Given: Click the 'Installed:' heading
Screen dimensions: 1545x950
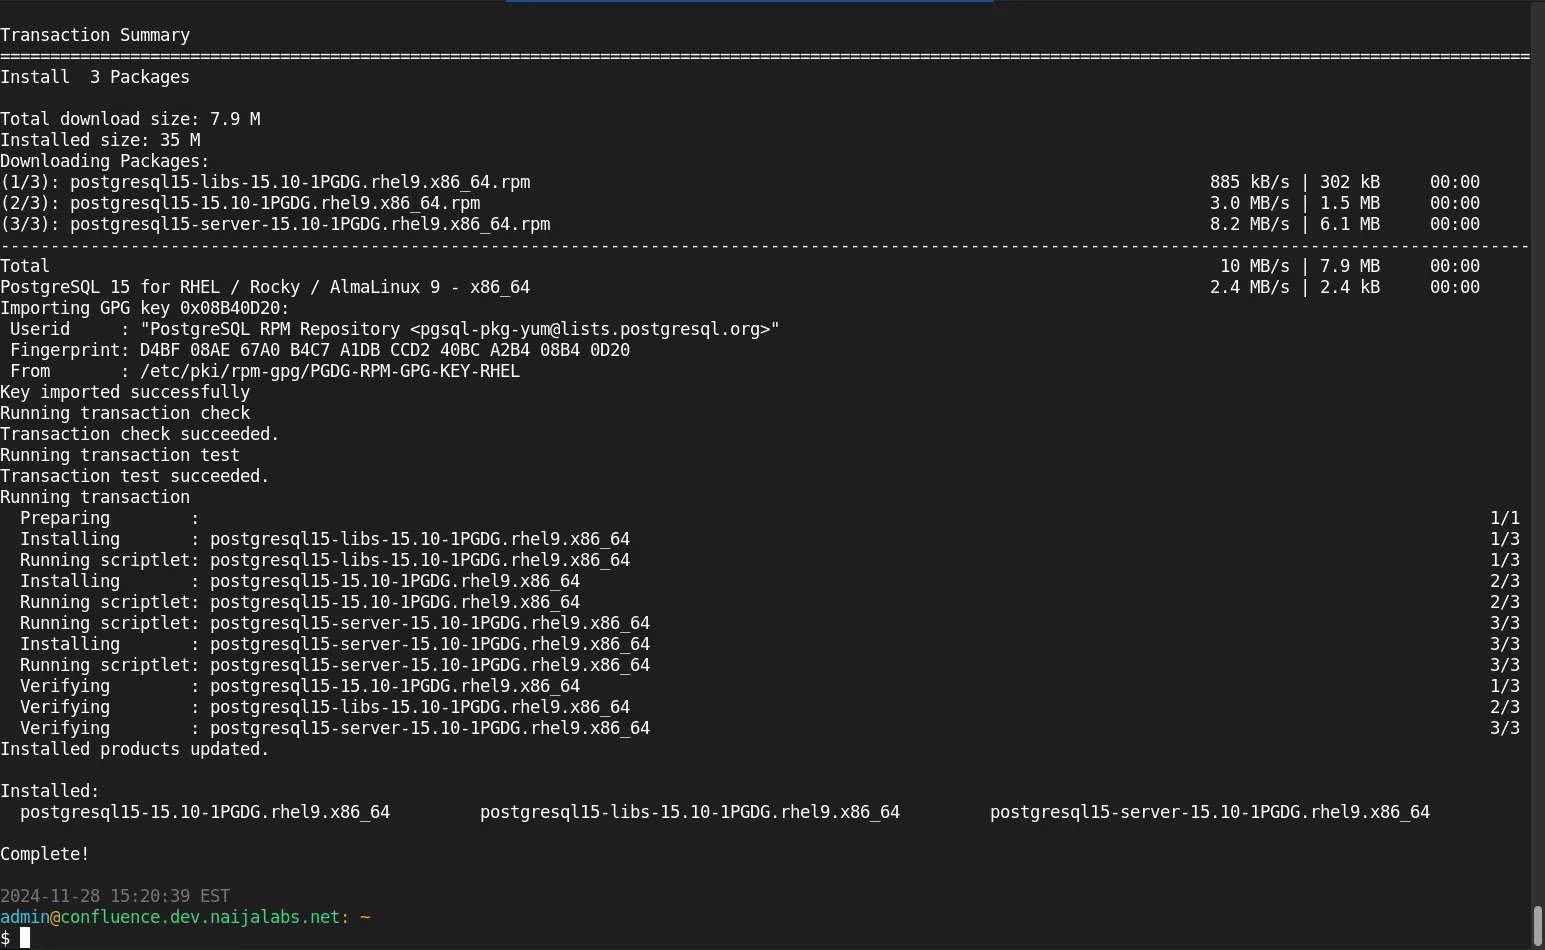Looking at the screenshot, I should click(50, 791).
